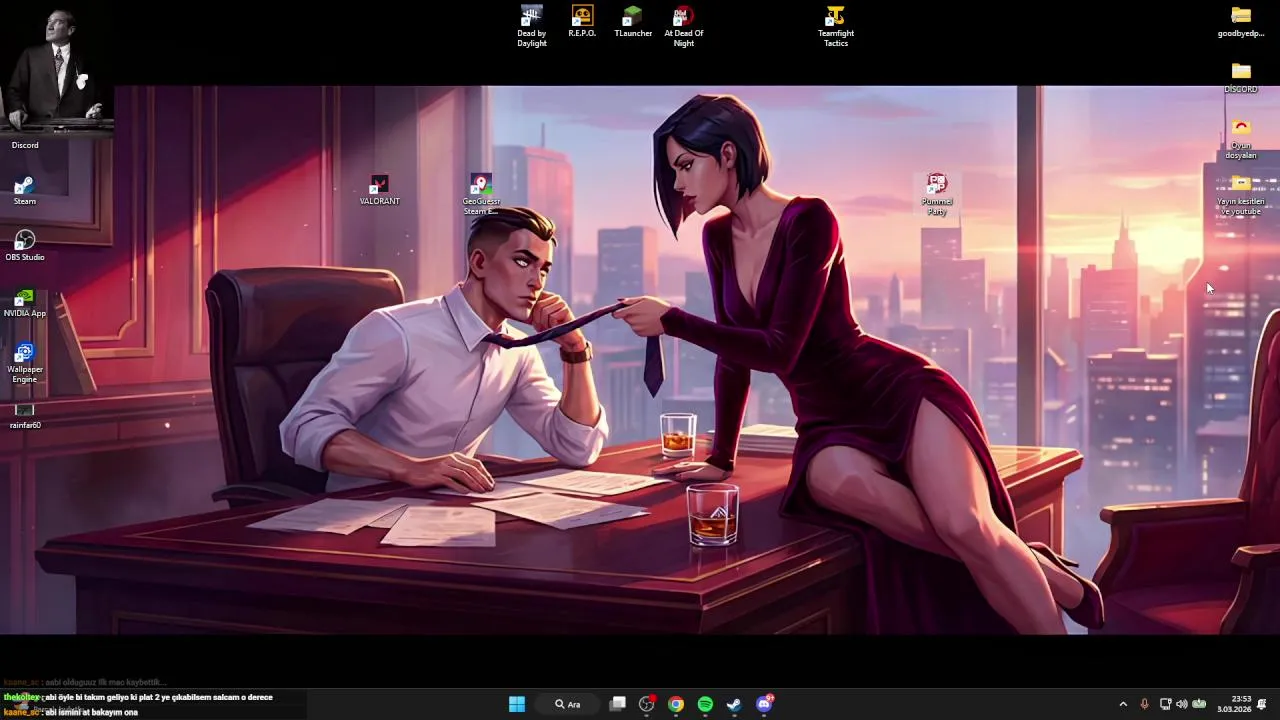Open the OBS Studio desktop shortcut
Image resolution: width=1280 pixels, height=720 pixels.
(x=25, y=246)
